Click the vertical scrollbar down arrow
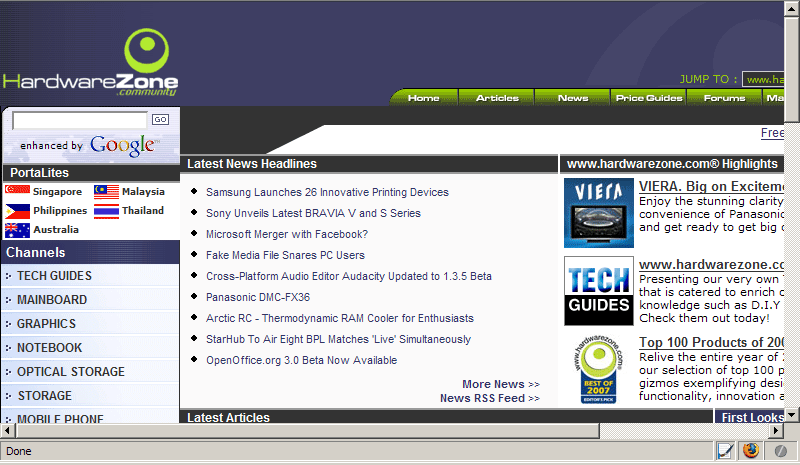800x465 pixels. [x=792, y=415]
